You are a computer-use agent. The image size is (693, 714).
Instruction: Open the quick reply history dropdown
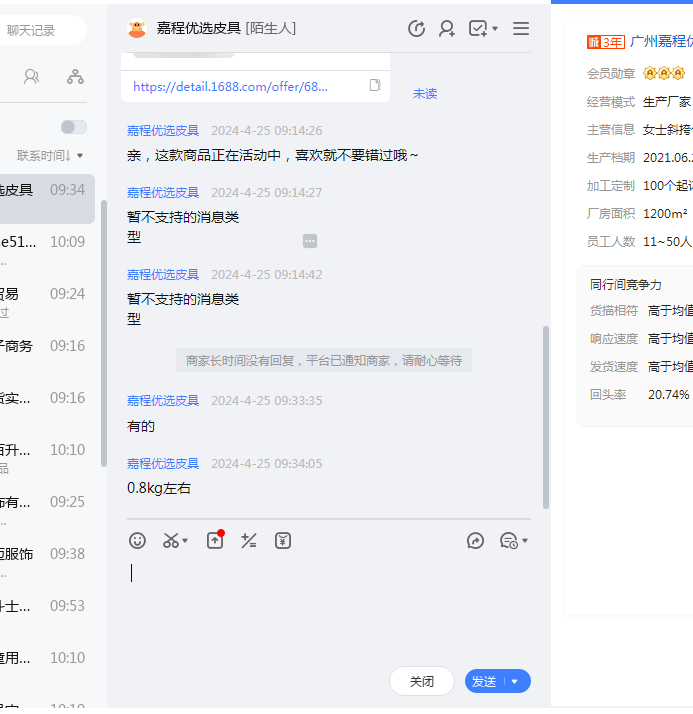512,540
